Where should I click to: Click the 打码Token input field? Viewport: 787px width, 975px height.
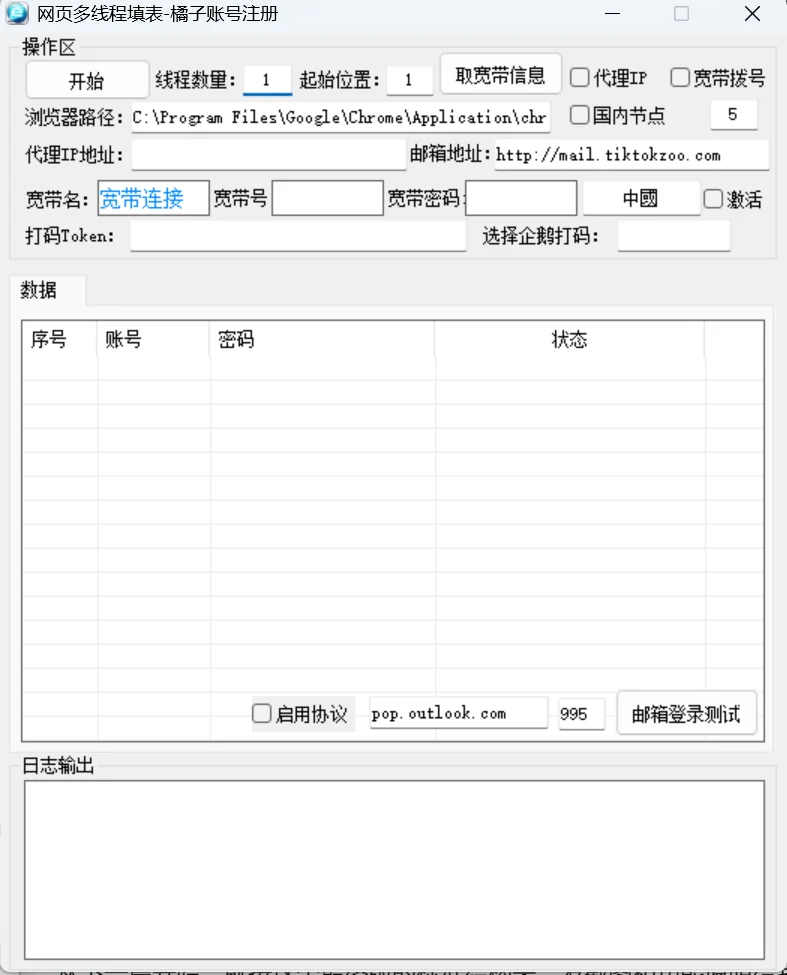298,236
